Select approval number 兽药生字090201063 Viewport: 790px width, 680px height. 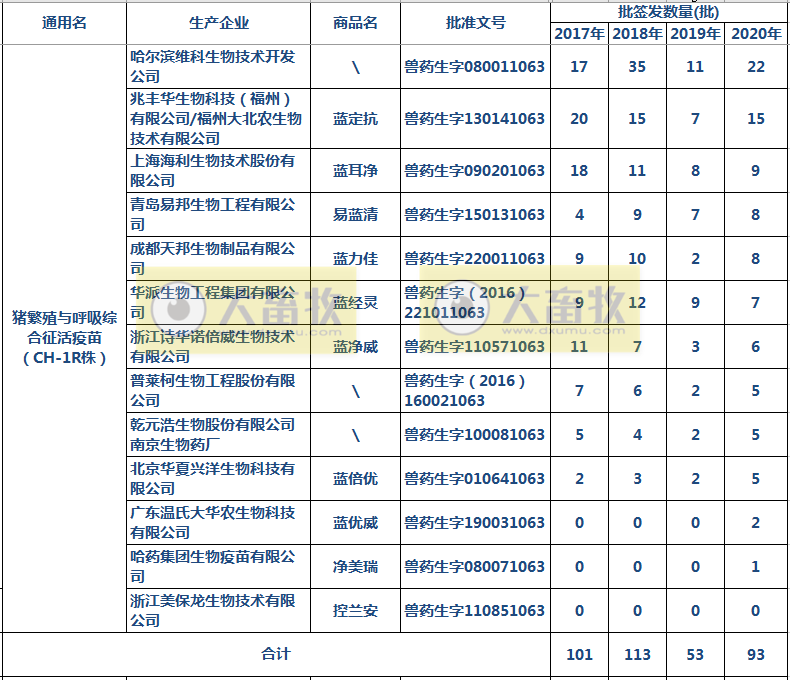[475, 171]
